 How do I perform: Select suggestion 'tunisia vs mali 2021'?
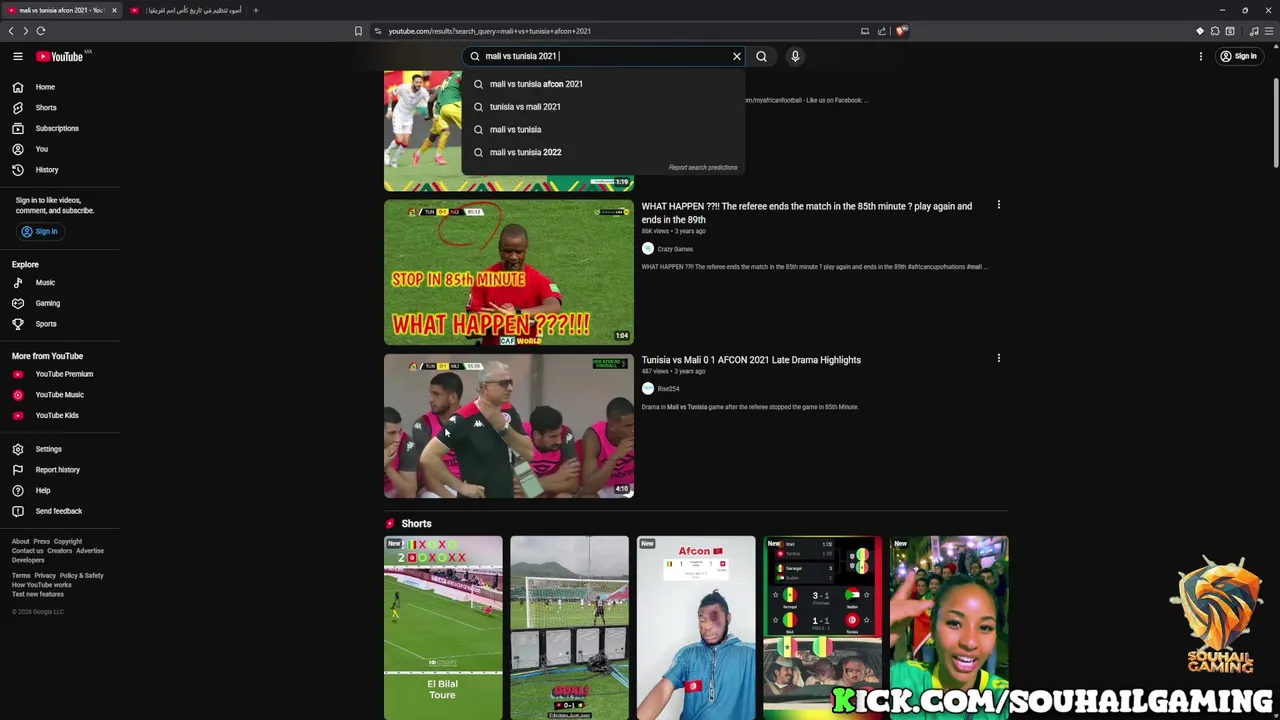(603, 107)
